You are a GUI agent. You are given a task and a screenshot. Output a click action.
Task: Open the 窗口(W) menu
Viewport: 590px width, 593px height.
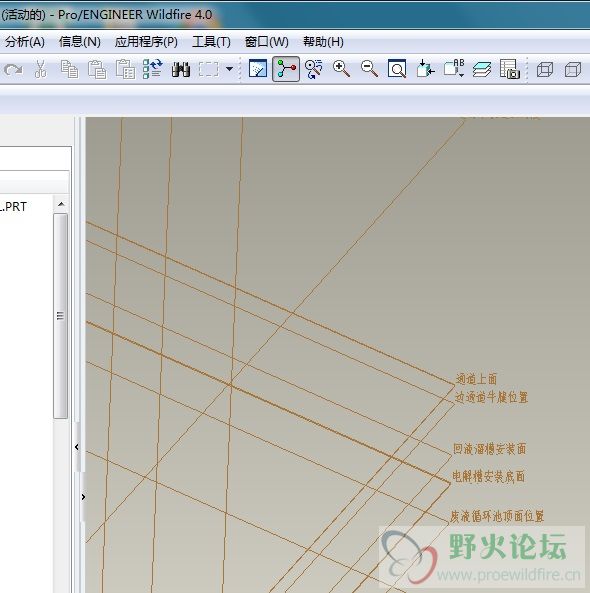point(267,42)
